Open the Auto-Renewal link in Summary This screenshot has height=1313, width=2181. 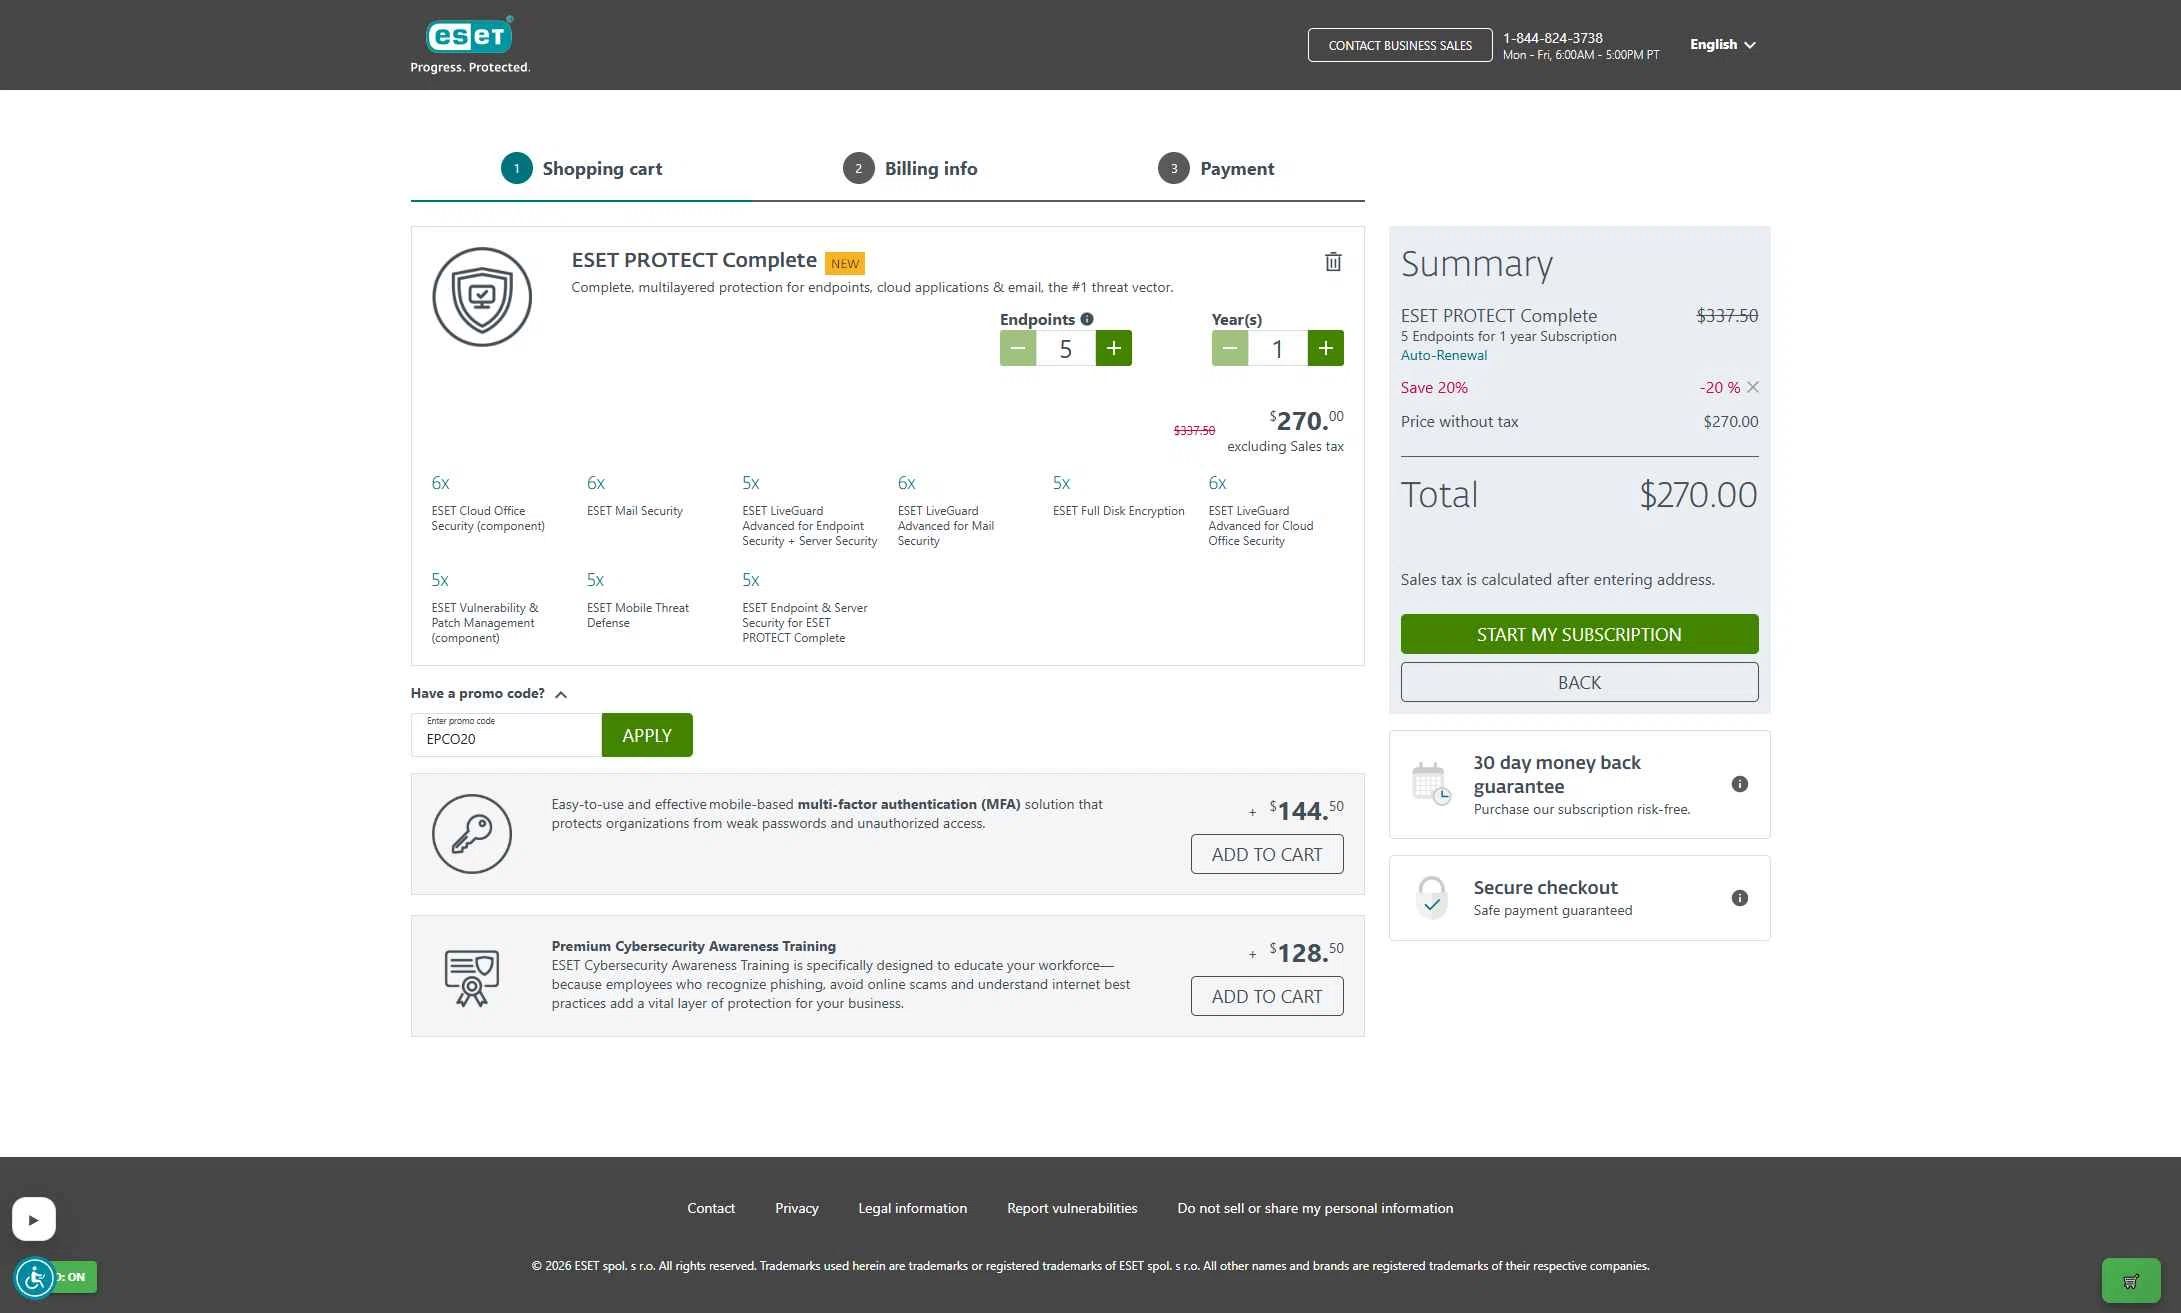pyautogui.click(x=1443, y=355)
